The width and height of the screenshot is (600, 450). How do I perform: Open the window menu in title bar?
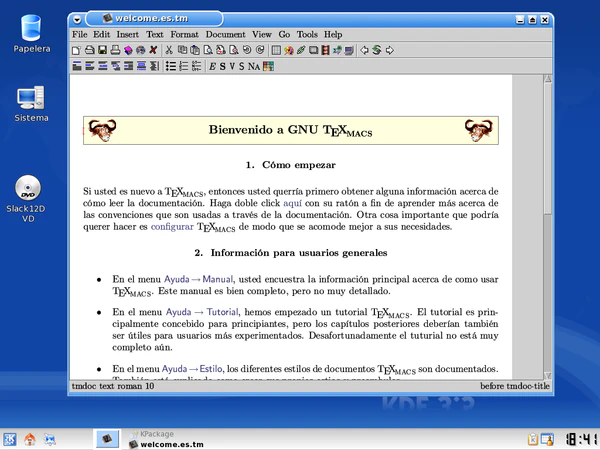click(x=78, y=18)
